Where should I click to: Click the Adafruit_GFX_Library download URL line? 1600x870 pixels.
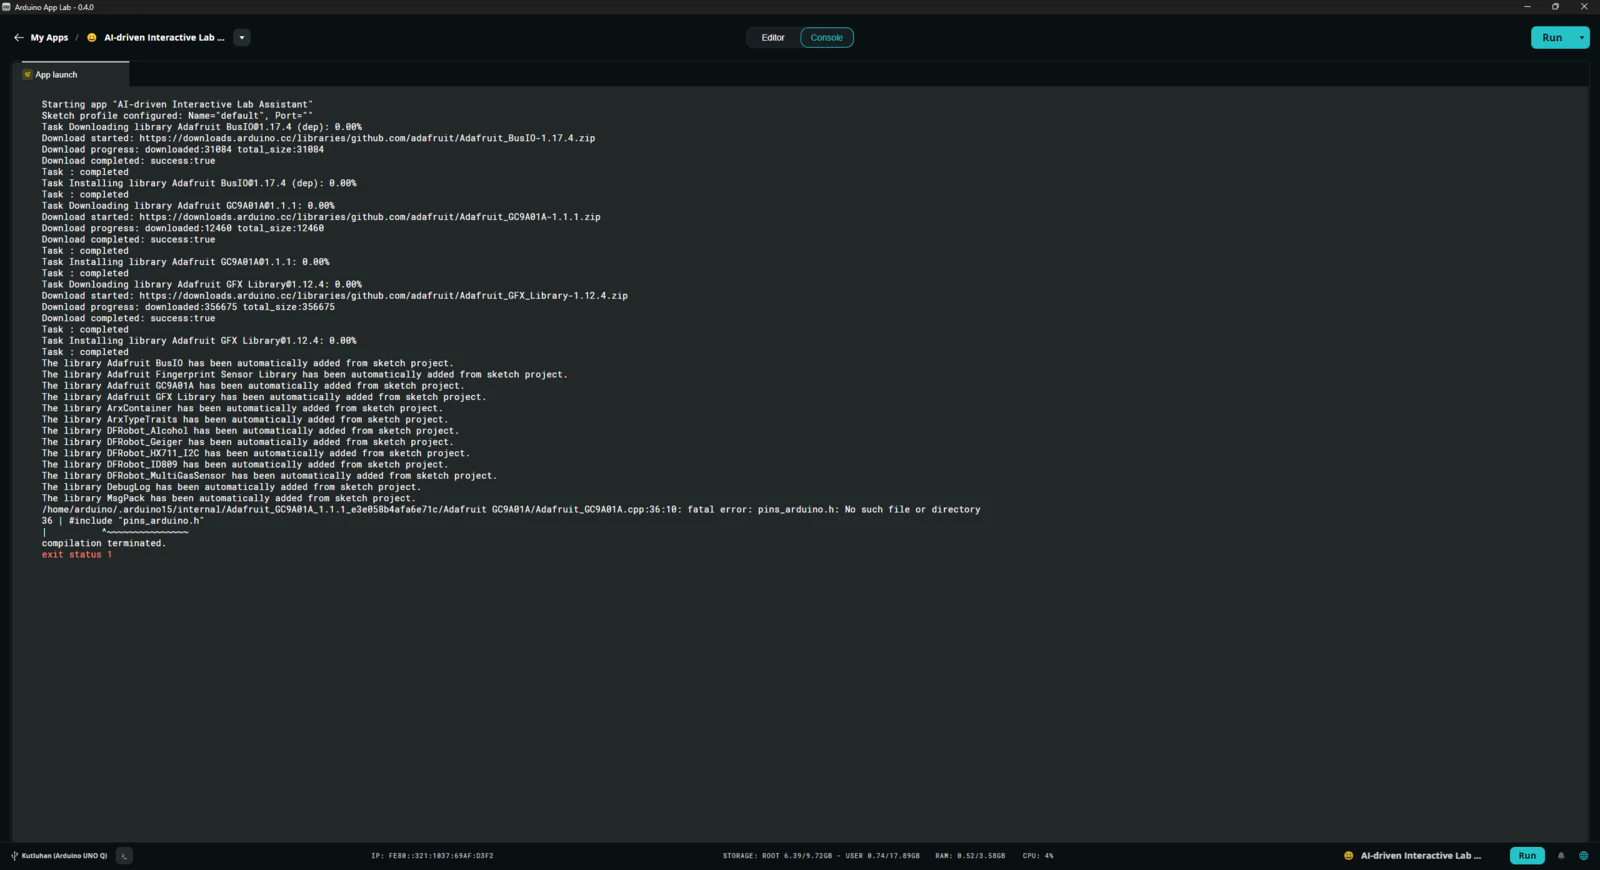tap(335, 296)
